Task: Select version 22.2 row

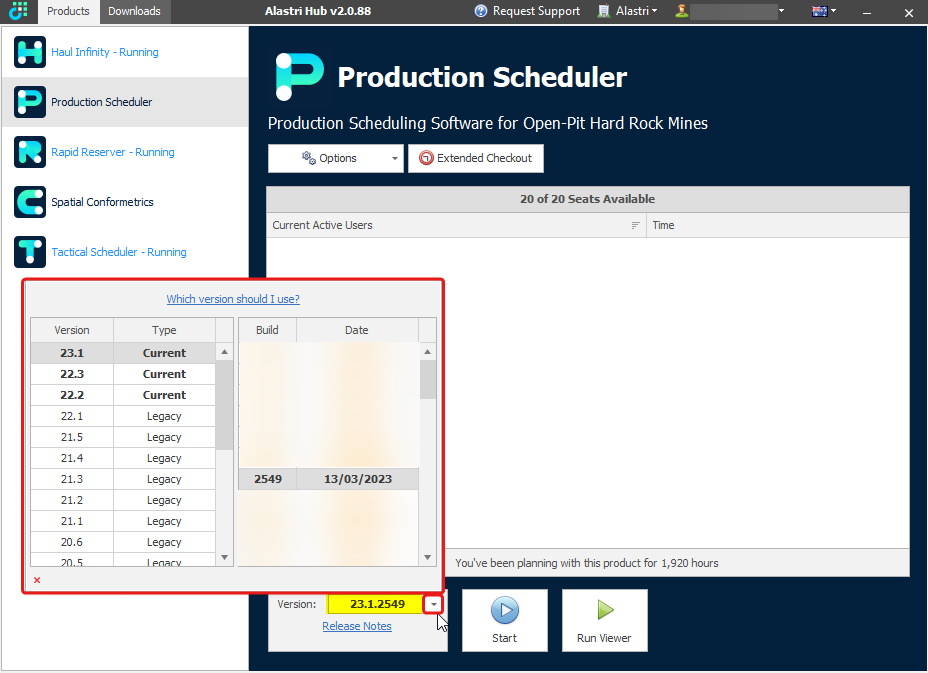Action: [x=123, y=395]
